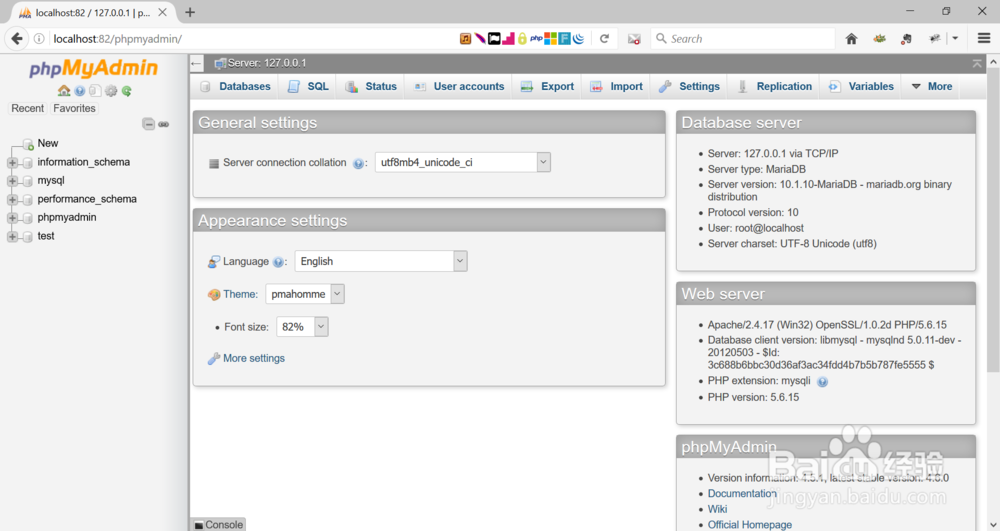This screenshot has height=531, width=1000.
Task: Click the SQL docs icon next to help
Action: [x=95, y=91]
